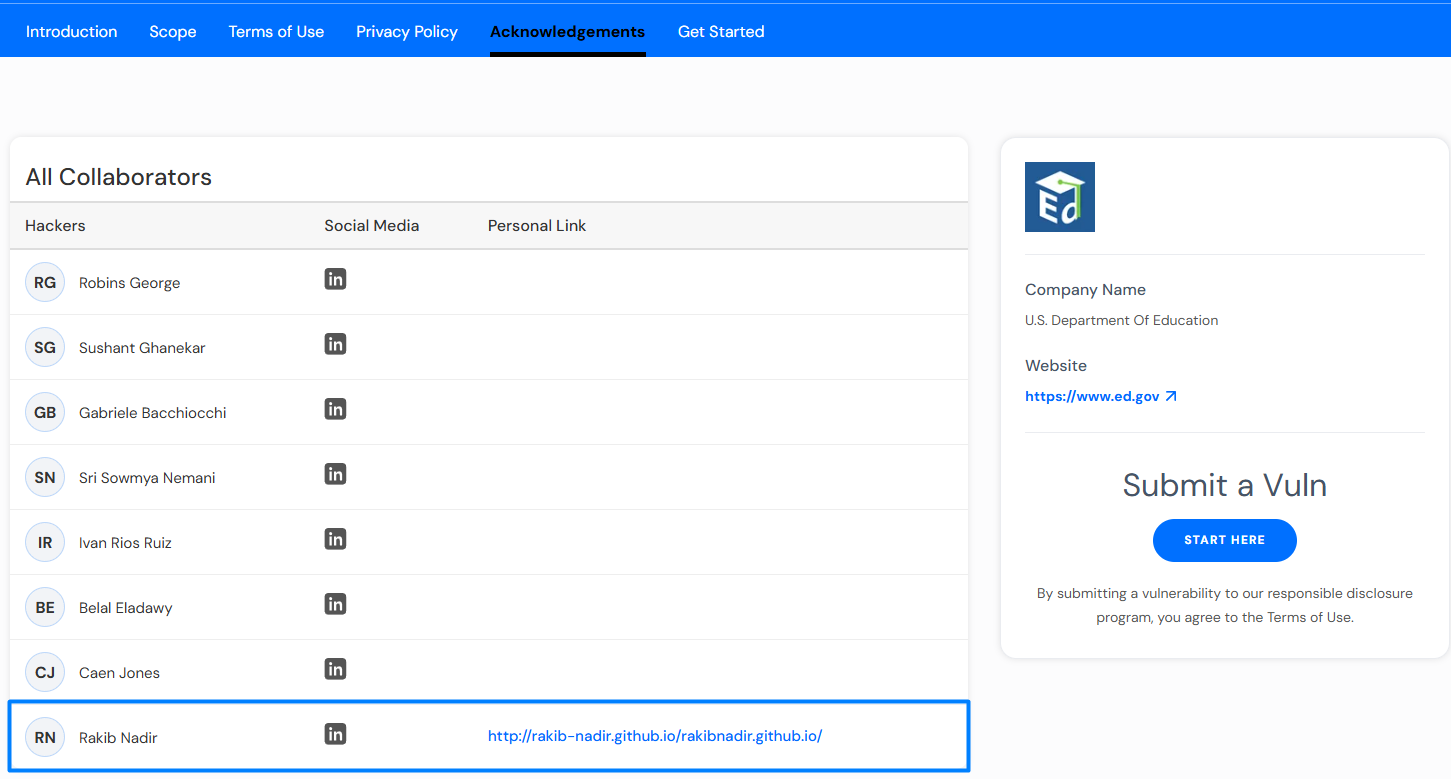The image size is (1451, 779).
Task: Click the Website label
Action: point(1056,366)
